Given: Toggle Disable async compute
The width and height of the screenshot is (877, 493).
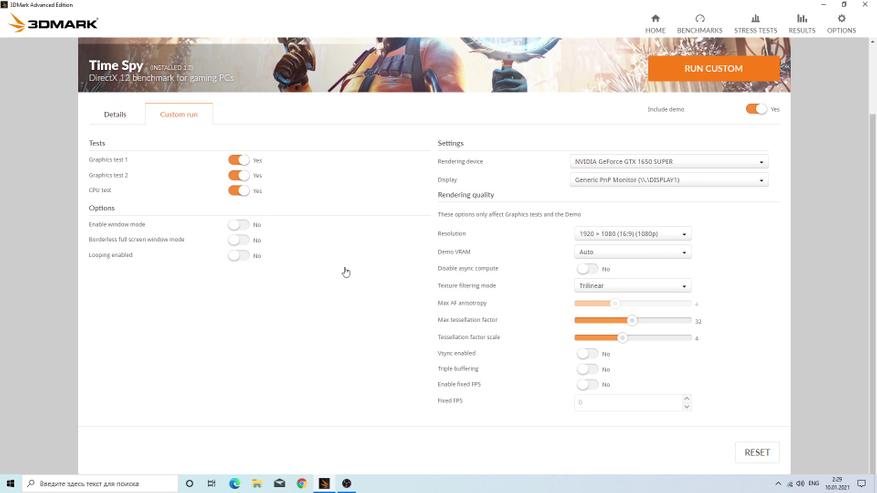Looking at the screenshot, I should 587,269.
